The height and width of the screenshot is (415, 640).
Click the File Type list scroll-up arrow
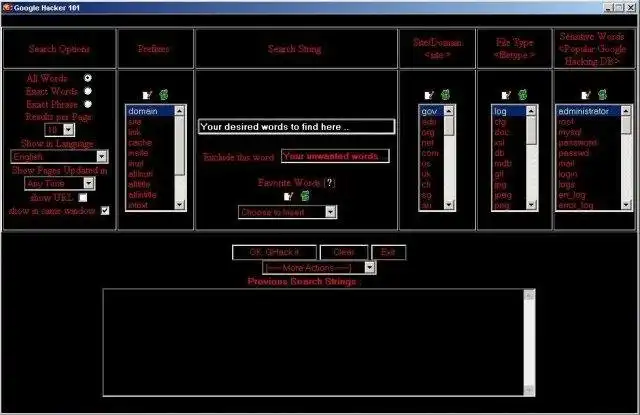531,111
